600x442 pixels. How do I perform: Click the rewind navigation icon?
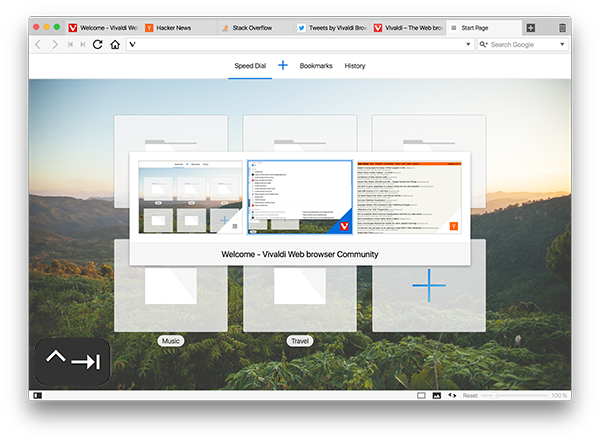pyautogui.click(x=70, y=44)
